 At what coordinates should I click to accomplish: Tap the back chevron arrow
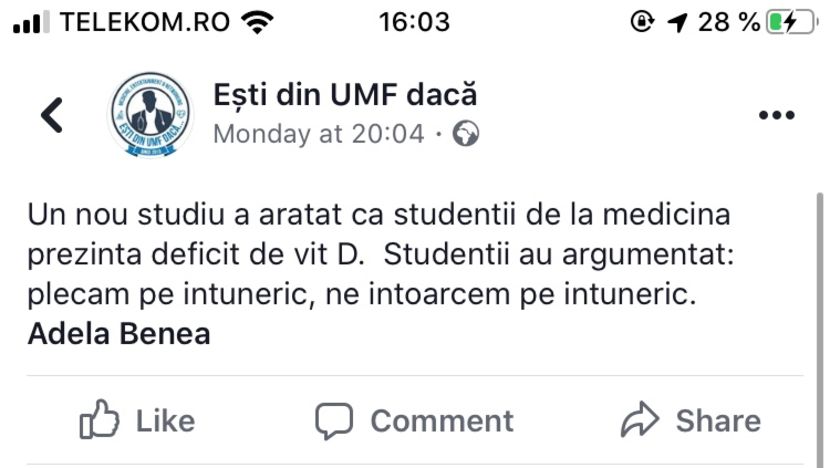tap(52, 116)
